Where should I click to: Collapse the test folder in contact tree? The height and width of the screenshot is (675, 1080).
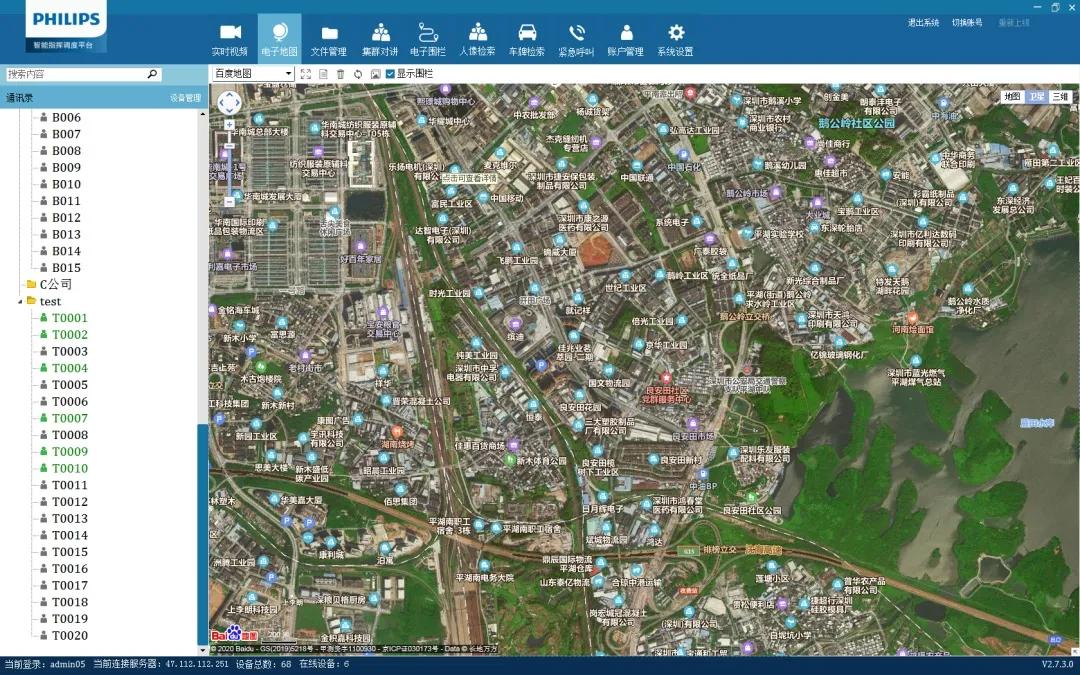(20, 301)
